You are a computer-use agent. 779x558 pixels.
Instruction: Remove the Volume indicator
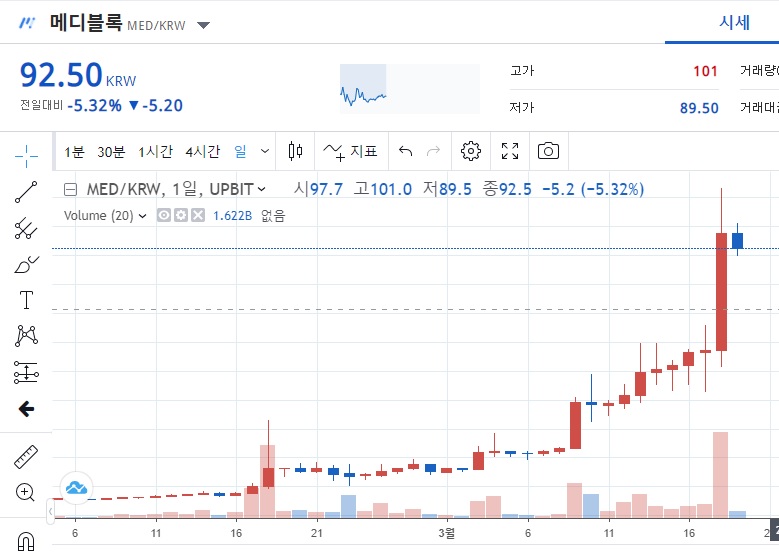point(198,215)
